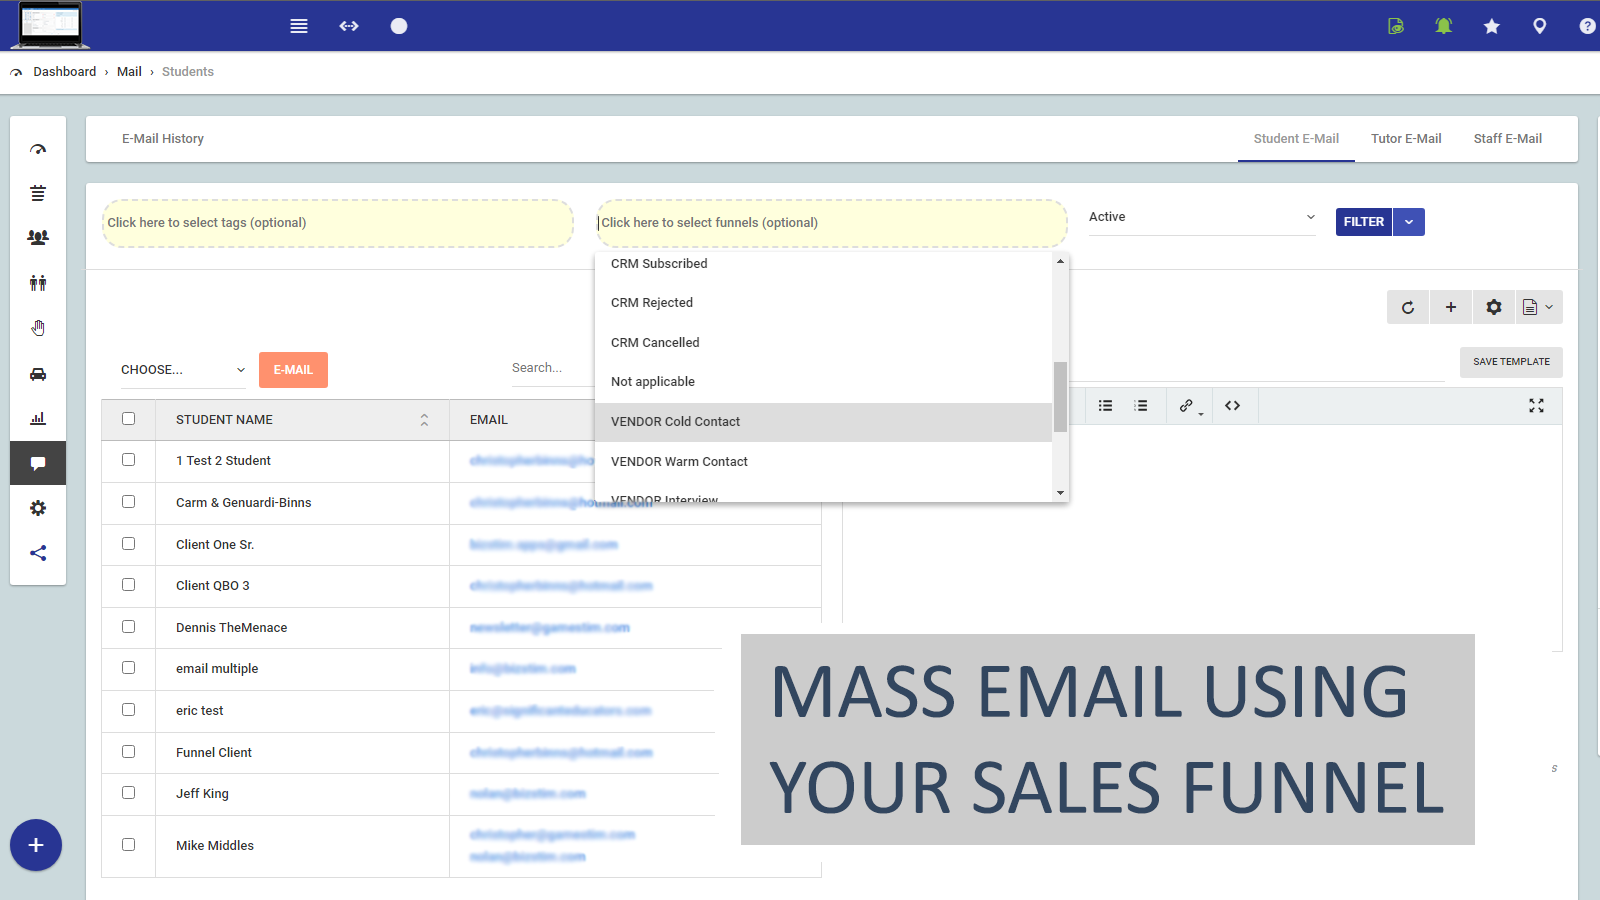Expand the Active status dropdown
Viewport: 1600px width, 900px height.
(x=1201, y=217)
